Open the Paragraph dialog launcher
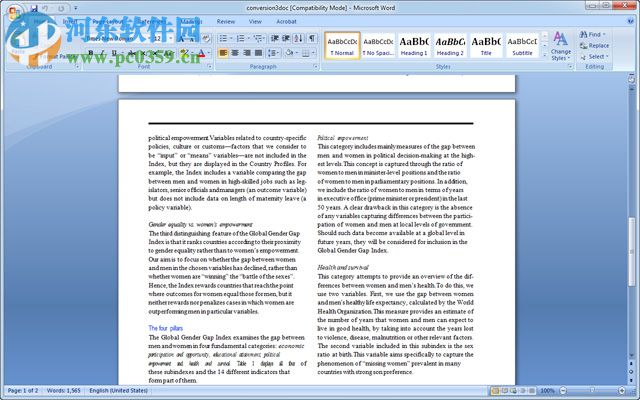 point(316,67)
